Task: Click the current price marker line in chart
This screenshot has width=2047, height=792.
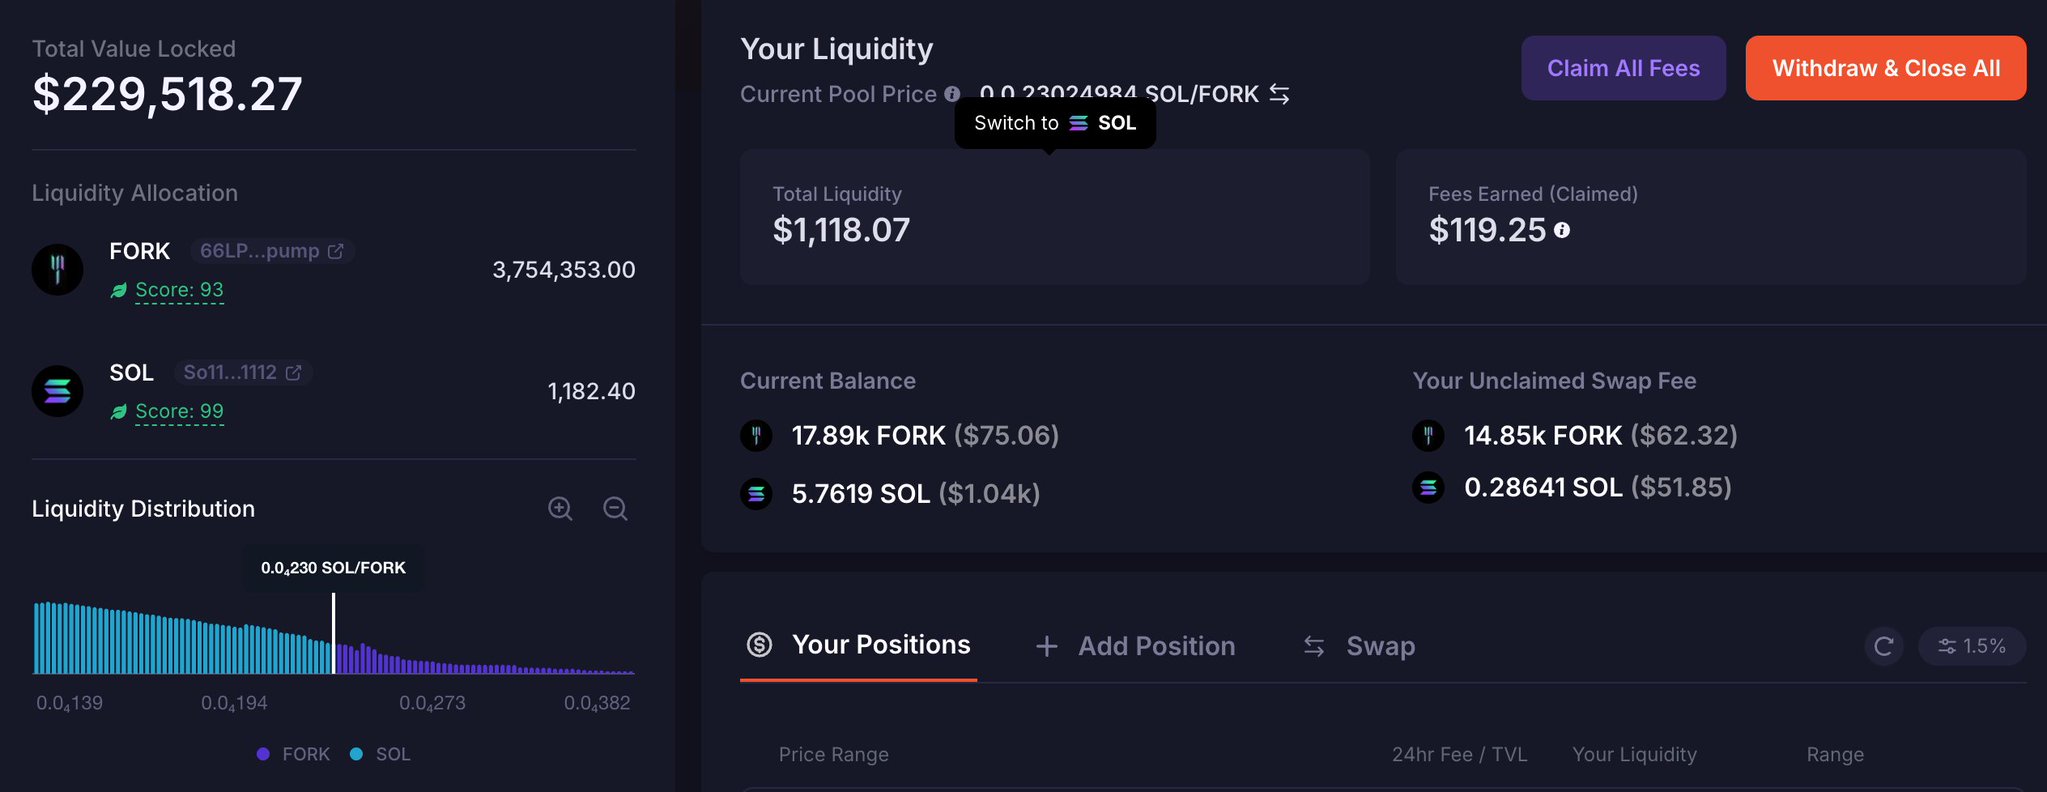Action: click(333, 633)
